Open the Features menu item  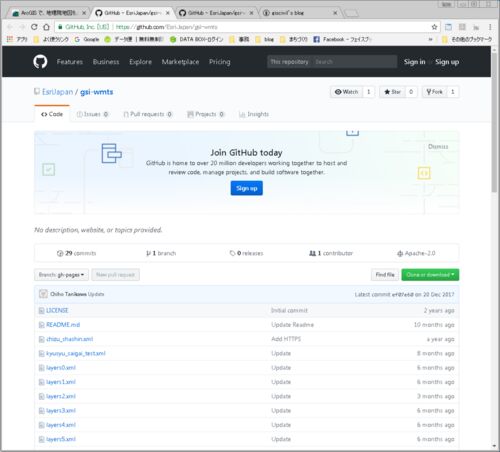click(70, 62)
